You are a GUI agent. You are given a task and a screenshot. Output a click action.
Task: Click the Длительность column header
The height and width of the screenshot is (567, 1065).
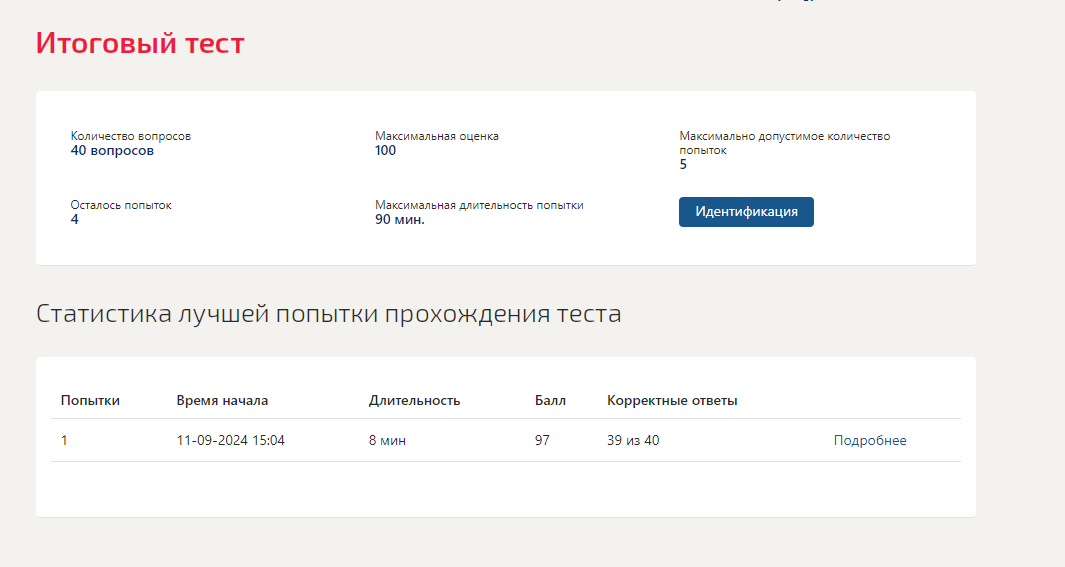pyautogui.click(x=414, y=401)
